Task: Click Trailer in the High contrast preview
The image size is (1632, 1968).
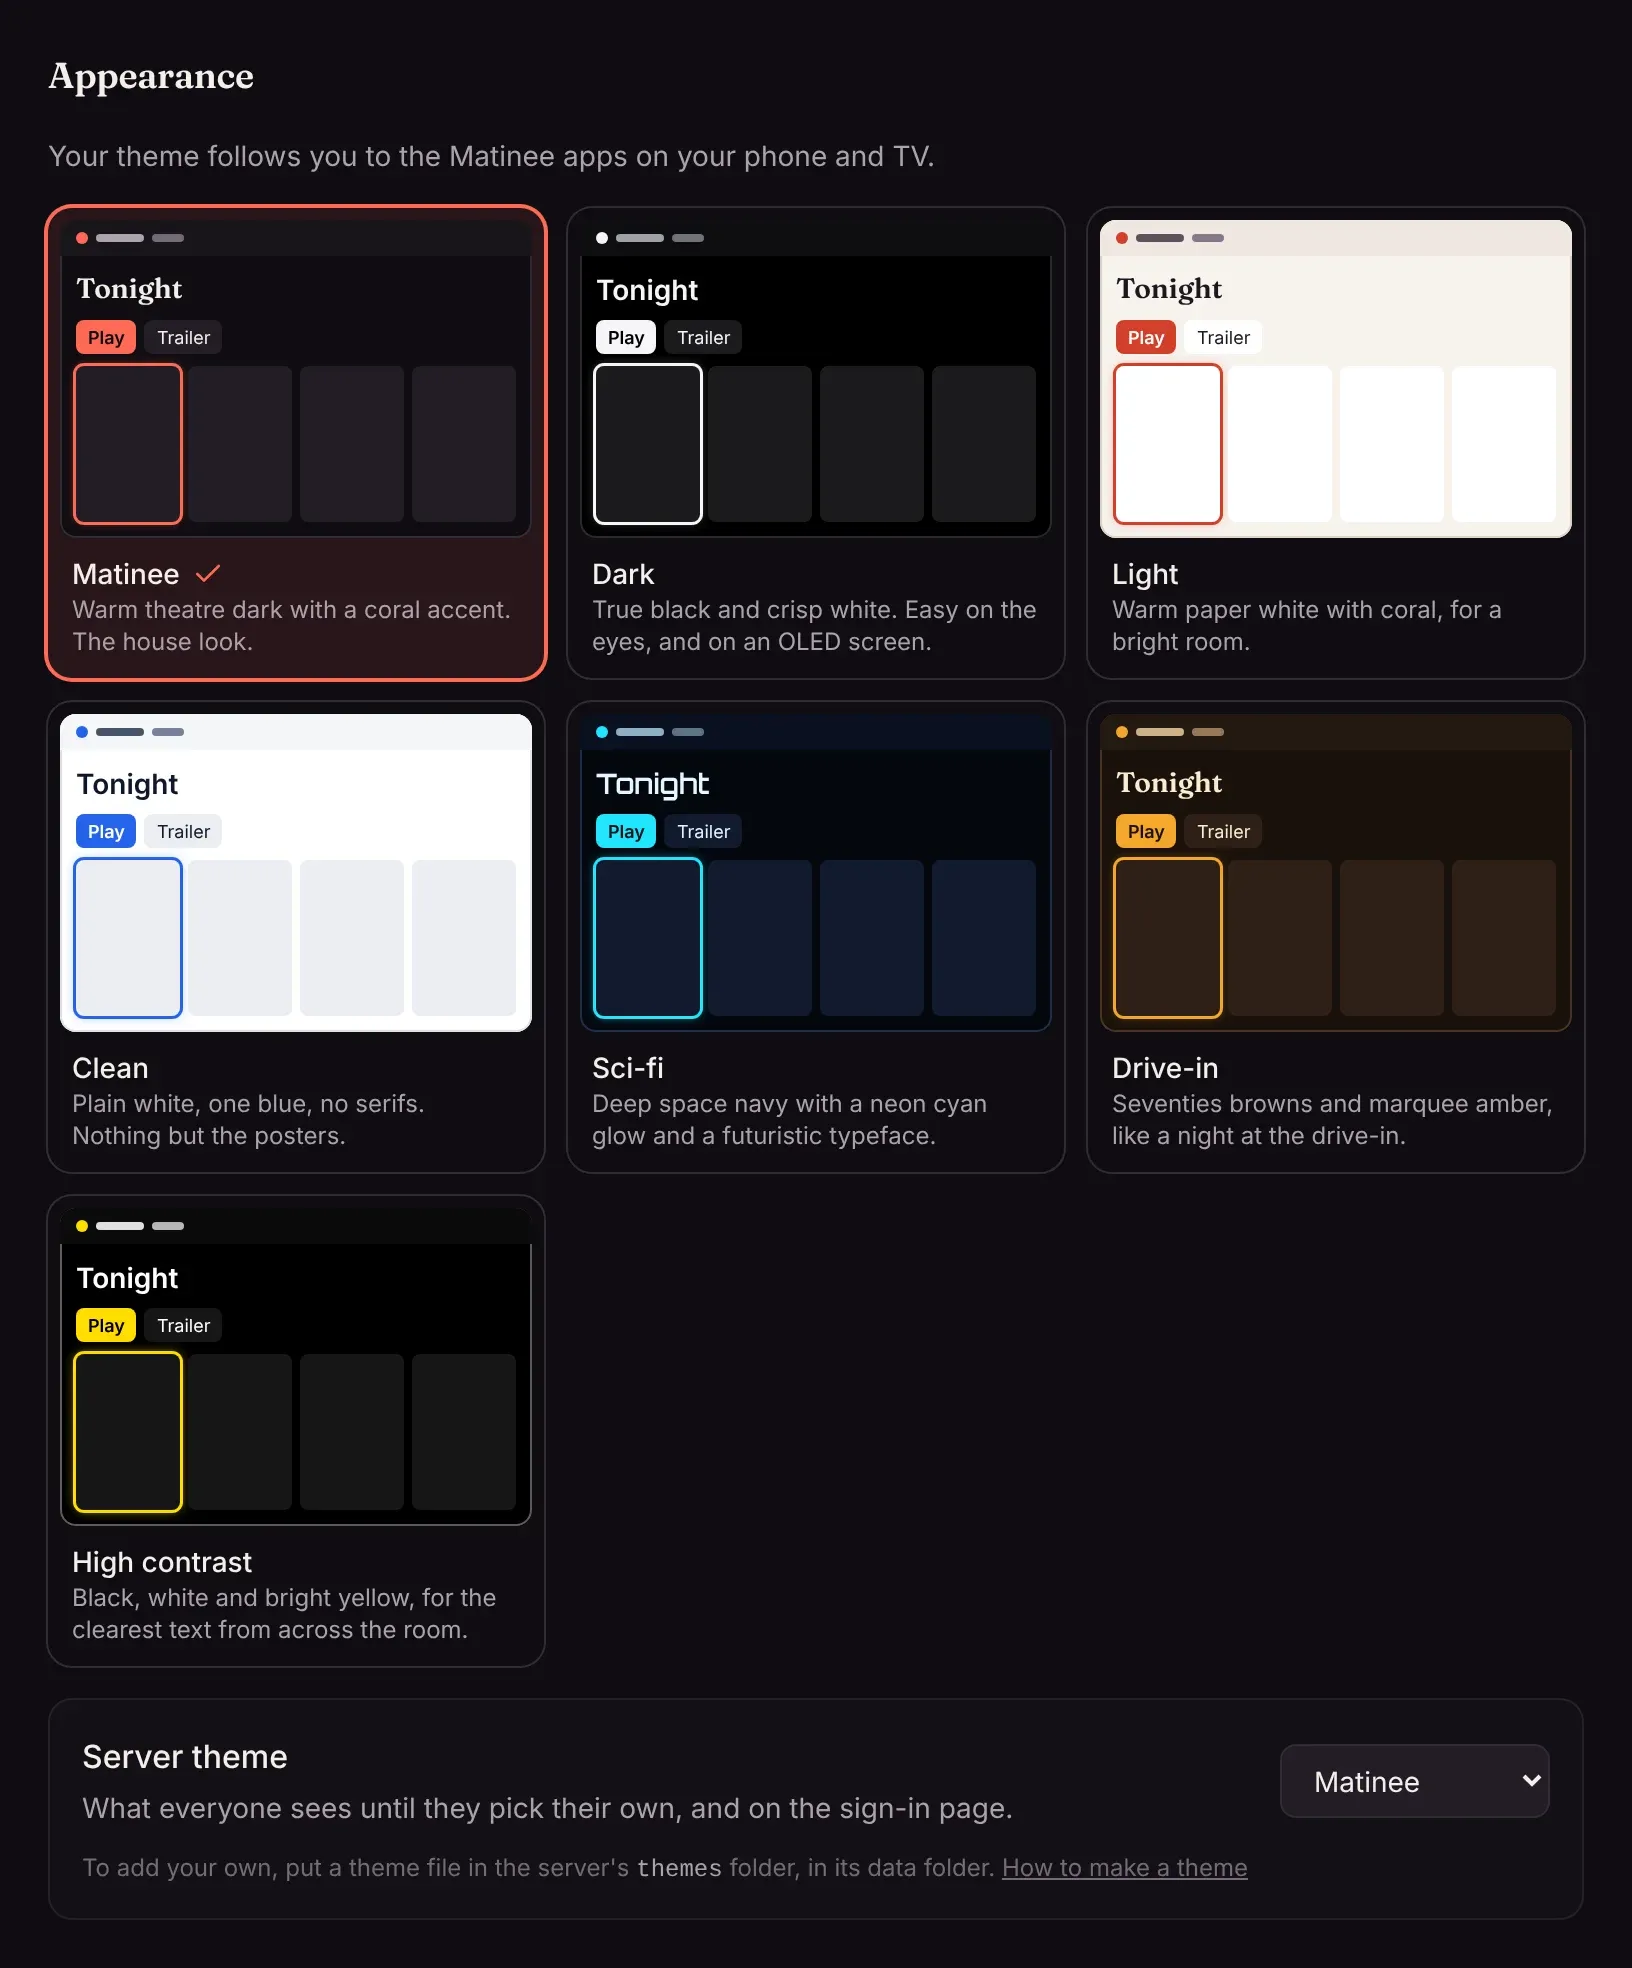Action: click(x=184, y=1325)
